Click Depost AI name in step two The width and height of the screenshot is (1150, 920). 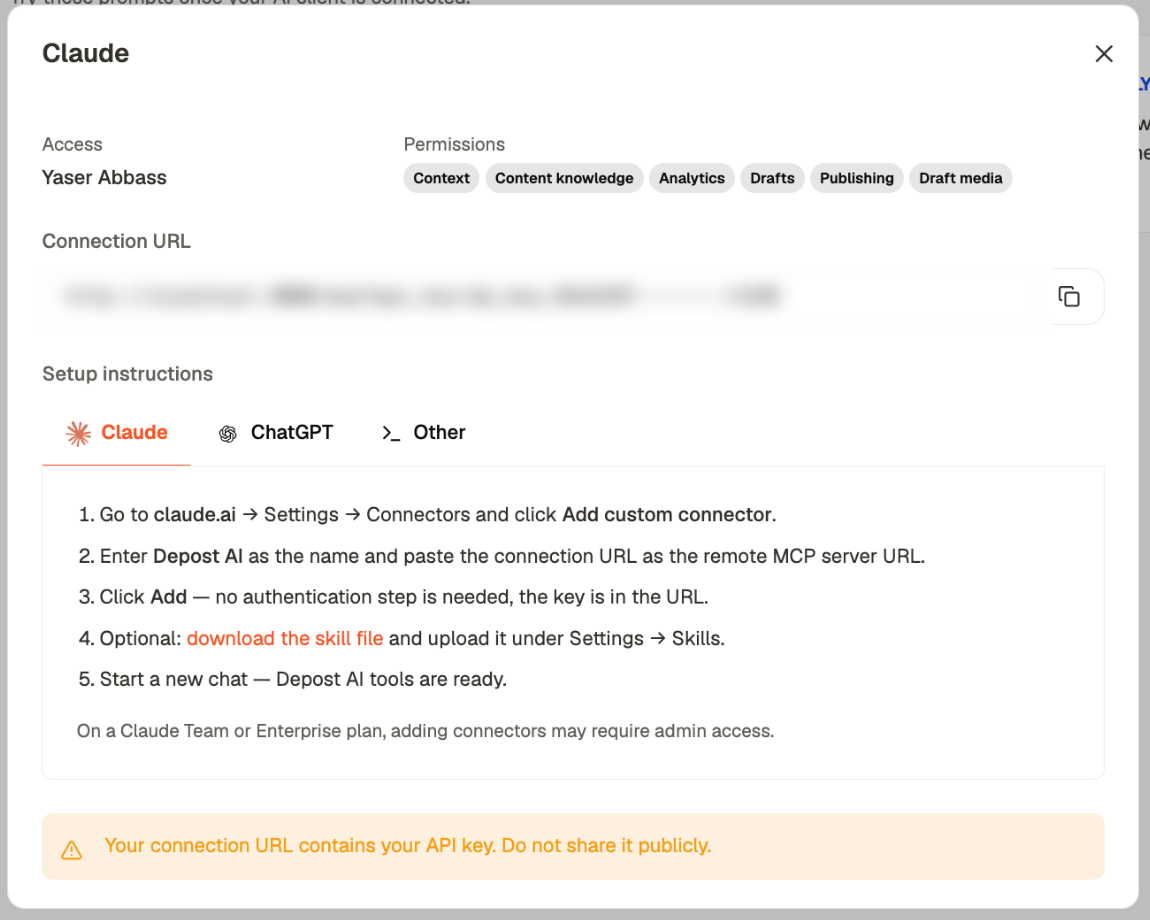[198, 556]
